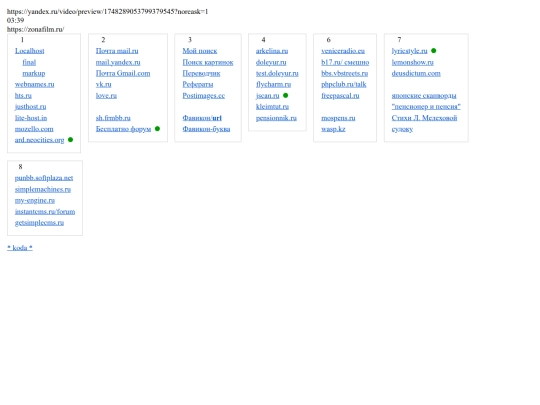
Task: Open Мой поиск link
Action: click(x=200, y=51)
